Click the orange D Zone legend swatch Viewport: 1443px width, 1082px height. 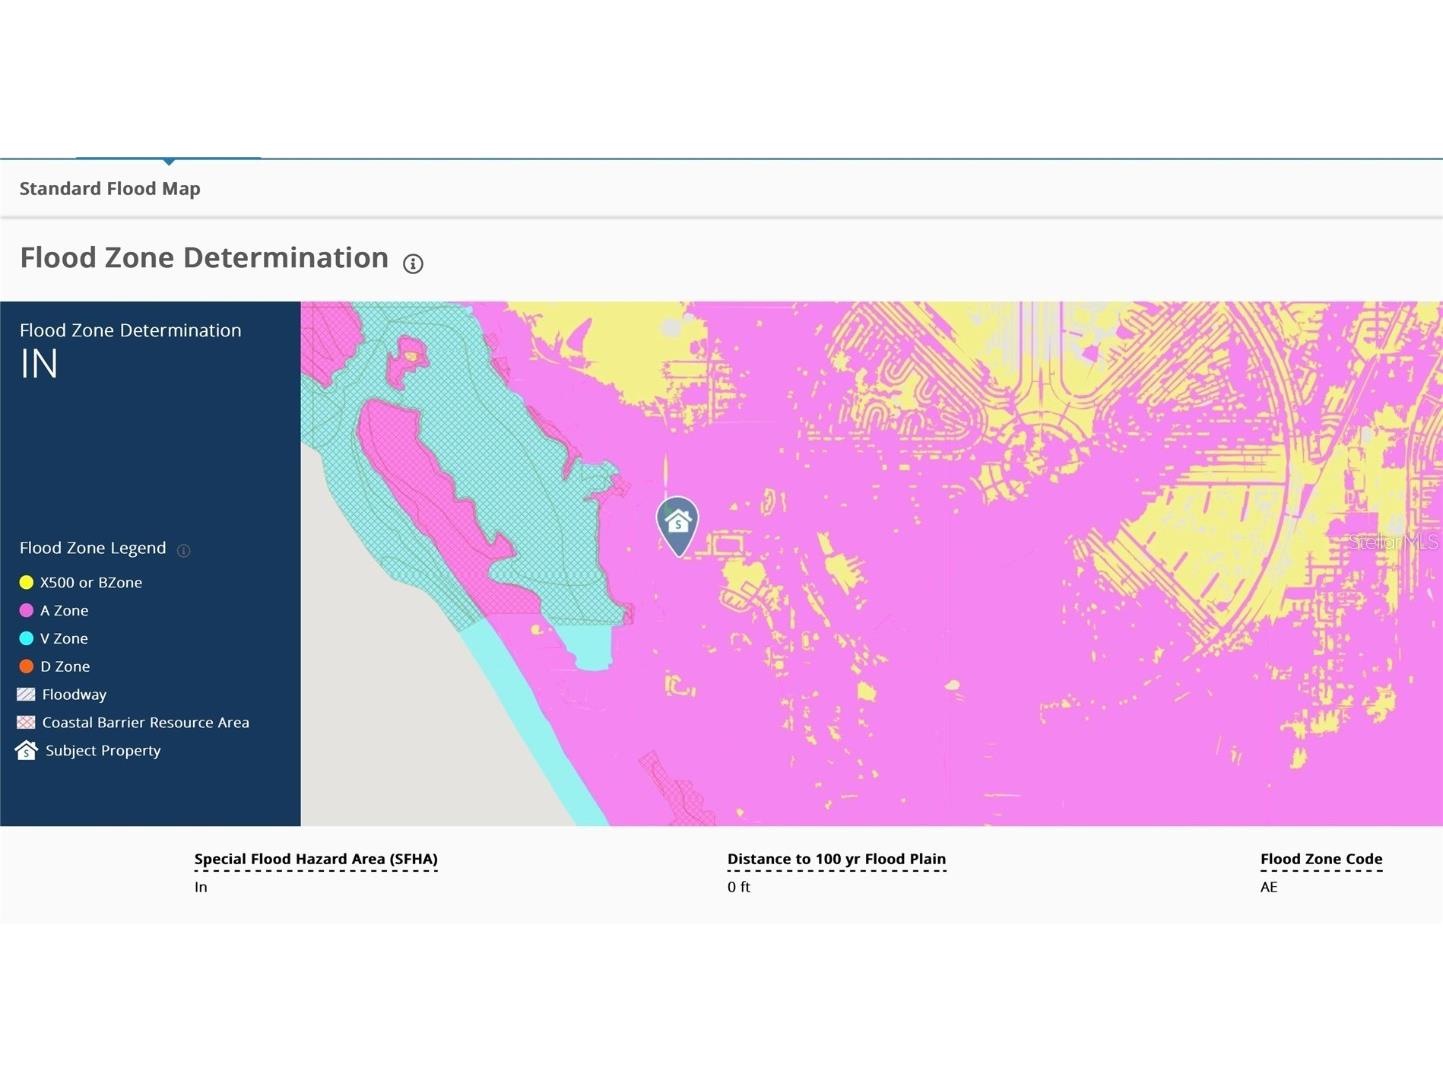click(x=27, y=666)
